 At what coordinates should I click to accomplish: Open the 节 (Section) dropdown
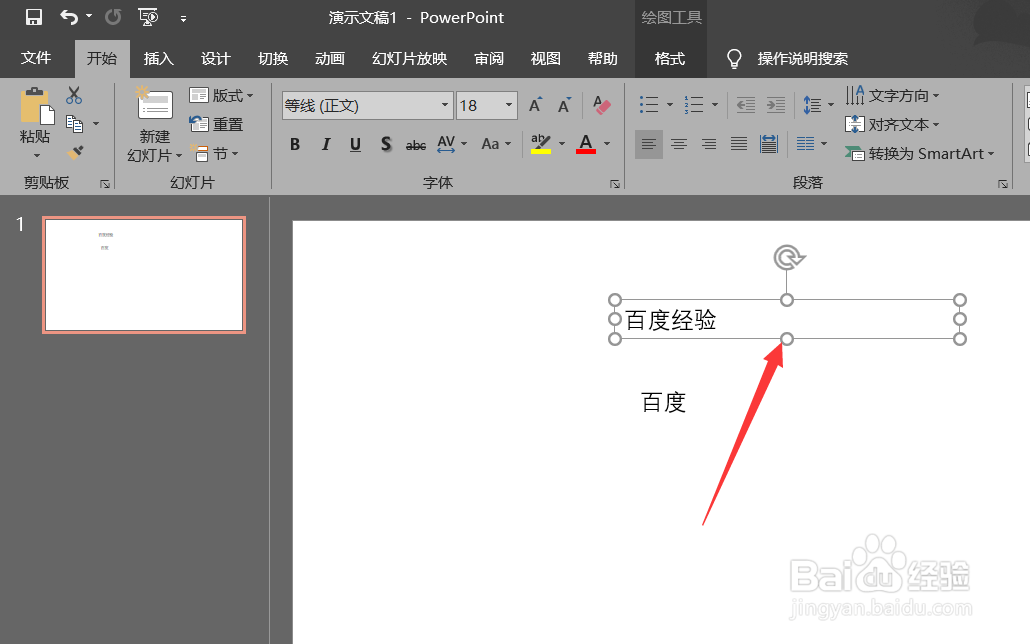(x=214, y=154)
